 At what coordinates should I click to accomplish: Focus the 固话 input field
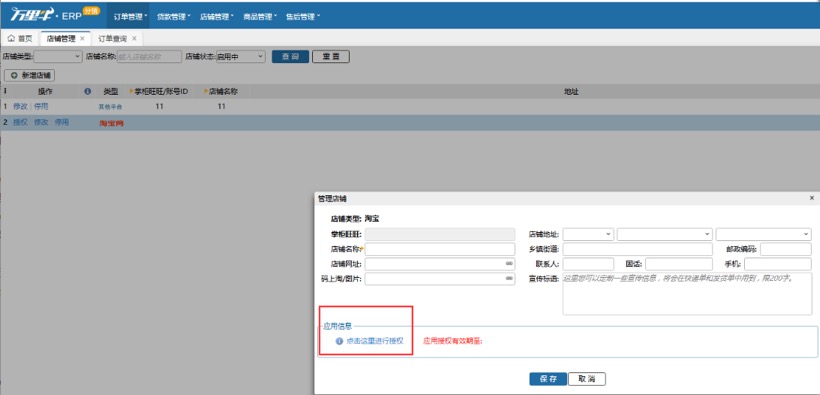(x=679, y=264)
